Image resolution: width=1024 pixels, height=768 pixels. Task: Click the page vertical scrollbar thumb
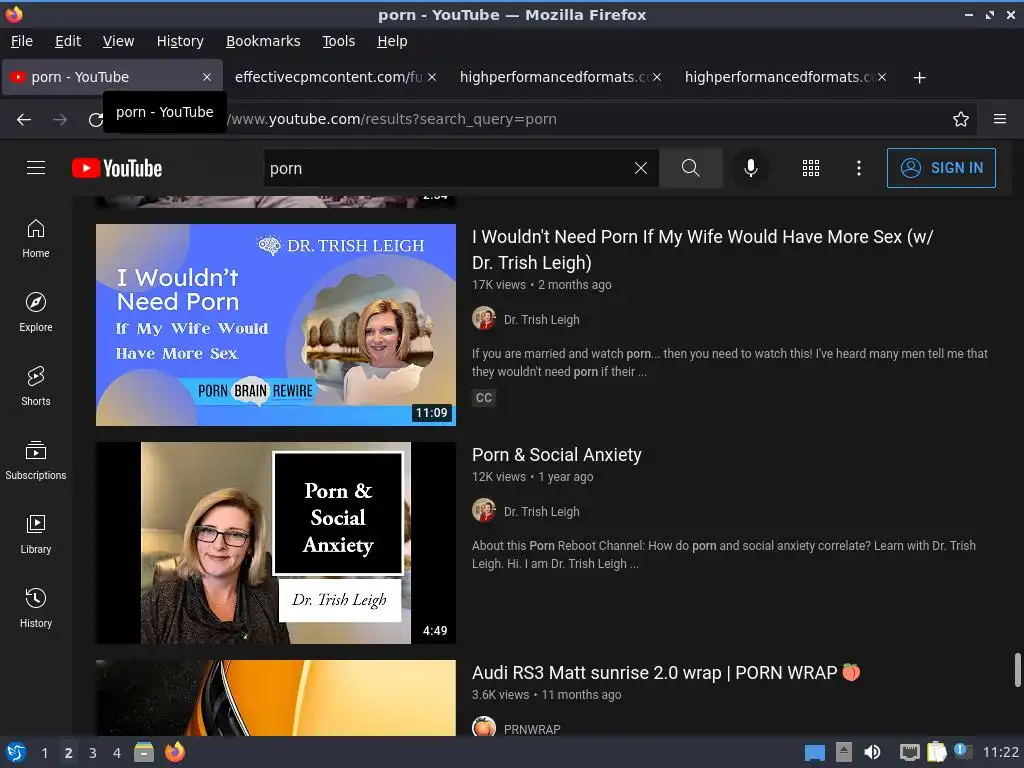1017,670
